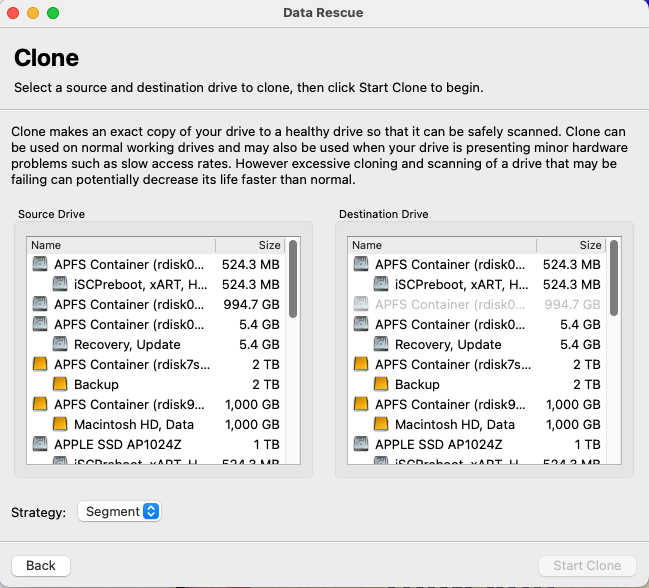Click the orange rdisk9 container icon in Source Drive
This screenshot has height=588, width=649.
click(40, 404)
